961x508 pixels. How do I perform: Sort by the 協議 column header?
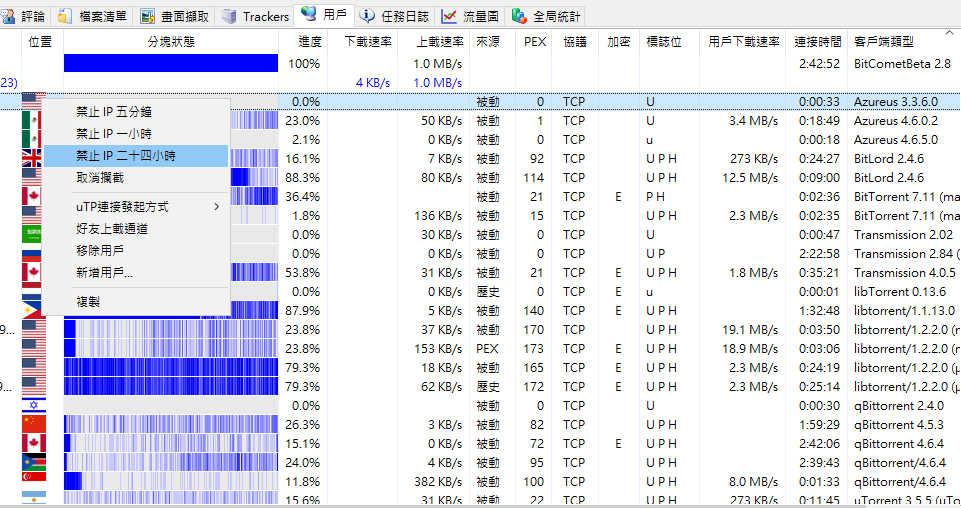(576, 42)
